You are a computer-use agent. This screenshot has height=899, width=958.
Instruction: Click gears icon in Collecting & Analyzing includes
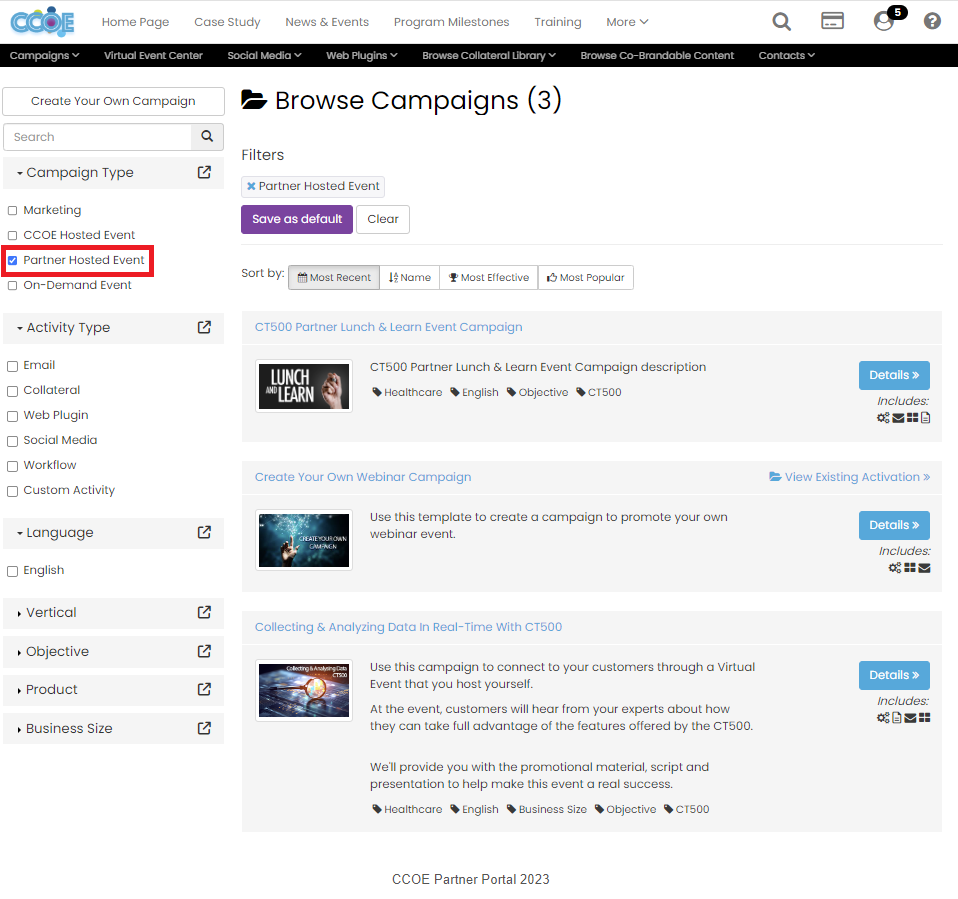point(883,718)
